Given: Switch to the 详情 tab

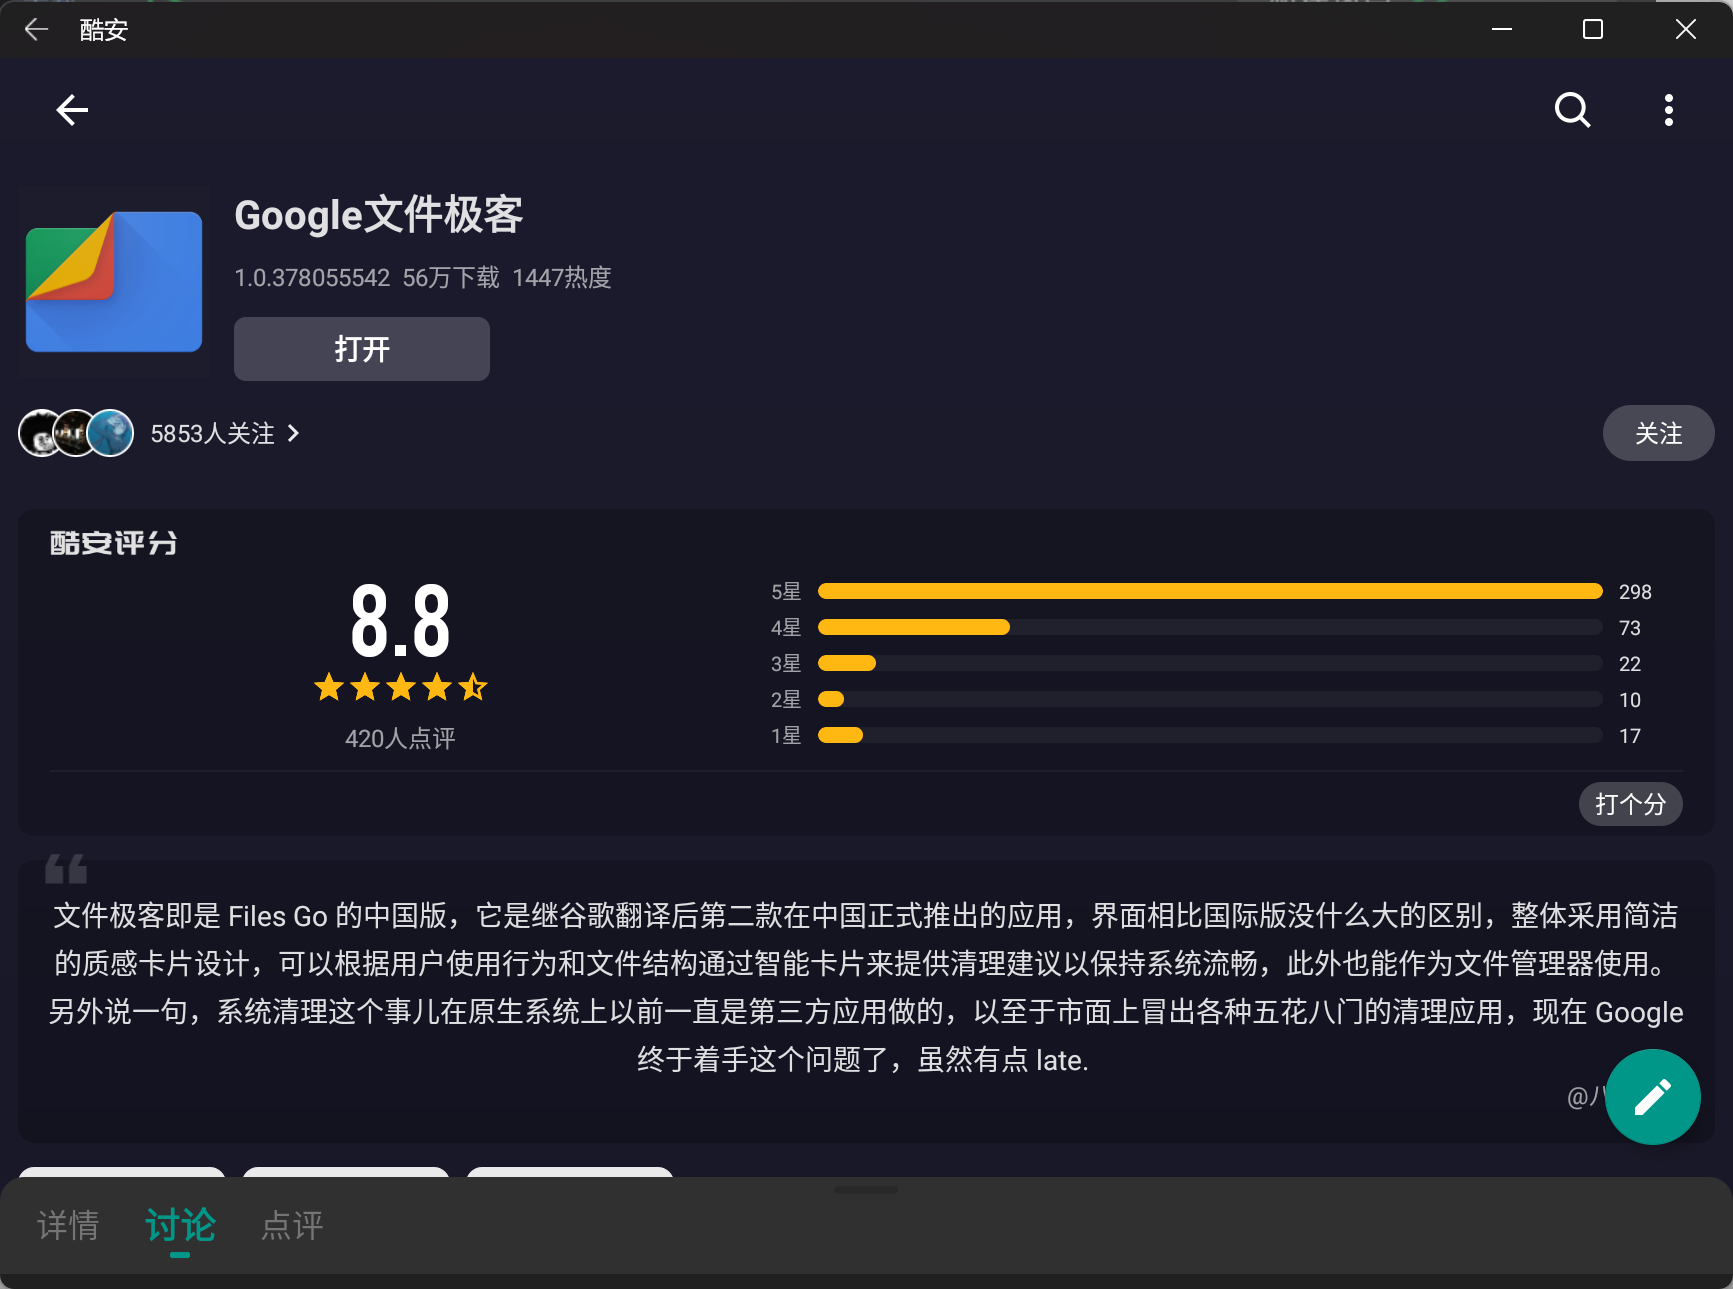Looking at the screenshot, I should click(x=68, y=1225).
